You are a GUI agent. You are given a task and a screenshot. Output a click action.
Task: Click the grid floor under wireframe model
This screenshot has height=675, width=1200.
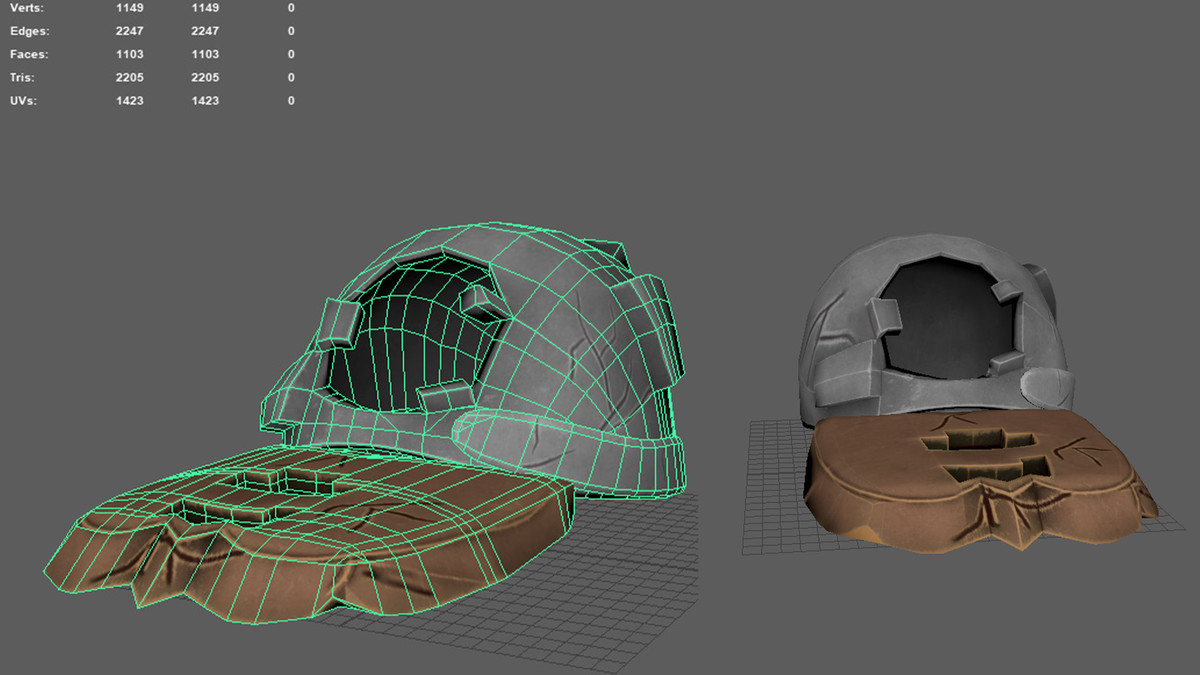[x=560, y=590]
